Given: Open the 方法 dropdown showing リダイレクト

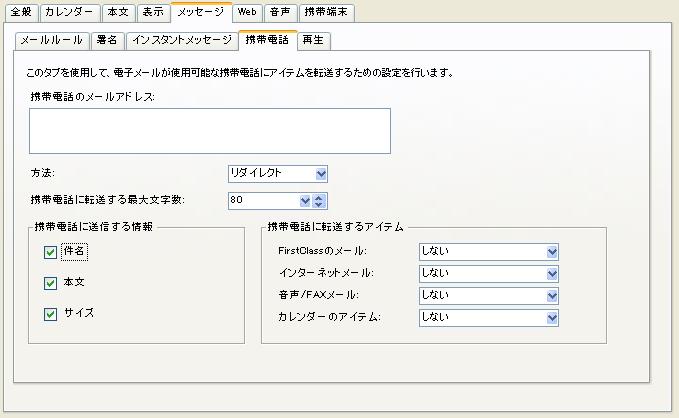Looking at the screenshot, I should pyautogui.click(x=278, y=174).
